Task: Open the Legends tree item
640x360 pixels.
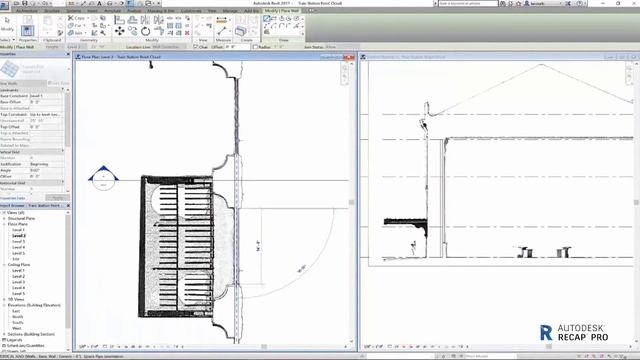Action: pos(14,340)
